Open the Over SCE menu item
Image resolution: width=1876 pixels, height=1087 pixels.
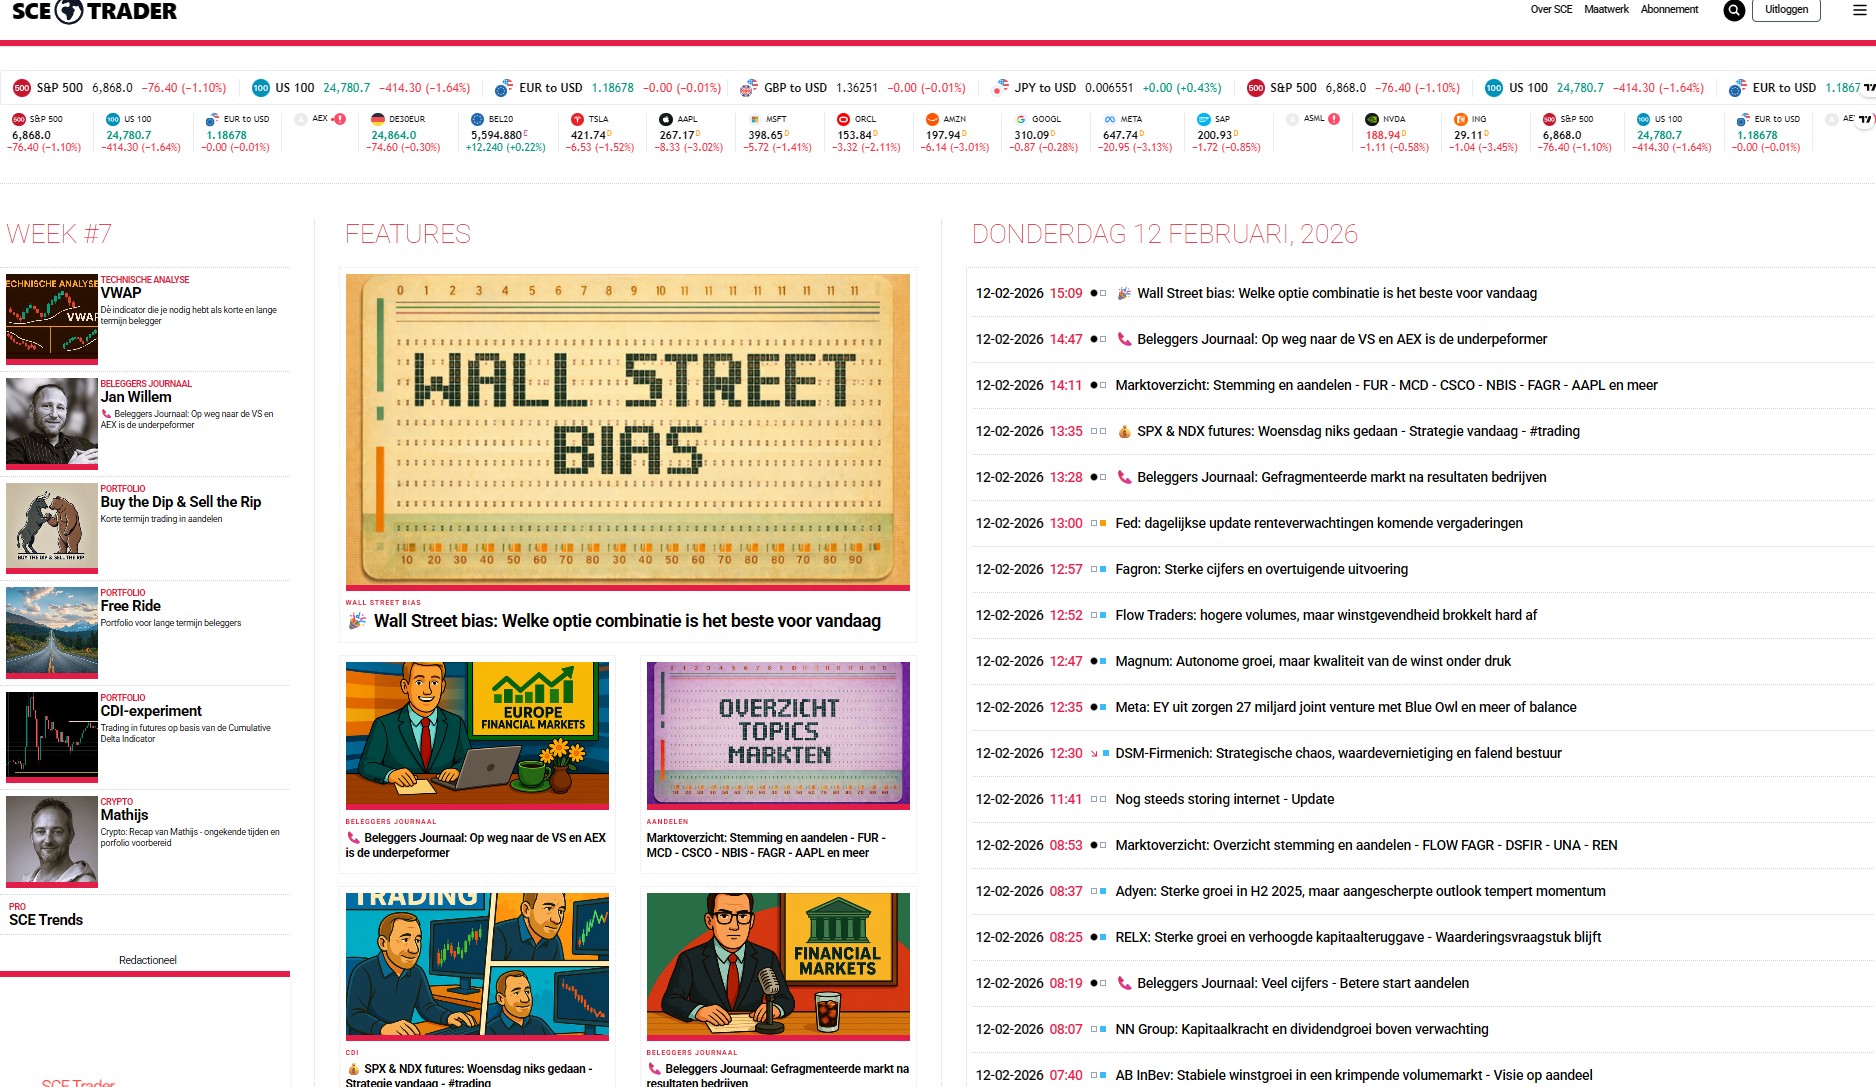click(1551, 9)
